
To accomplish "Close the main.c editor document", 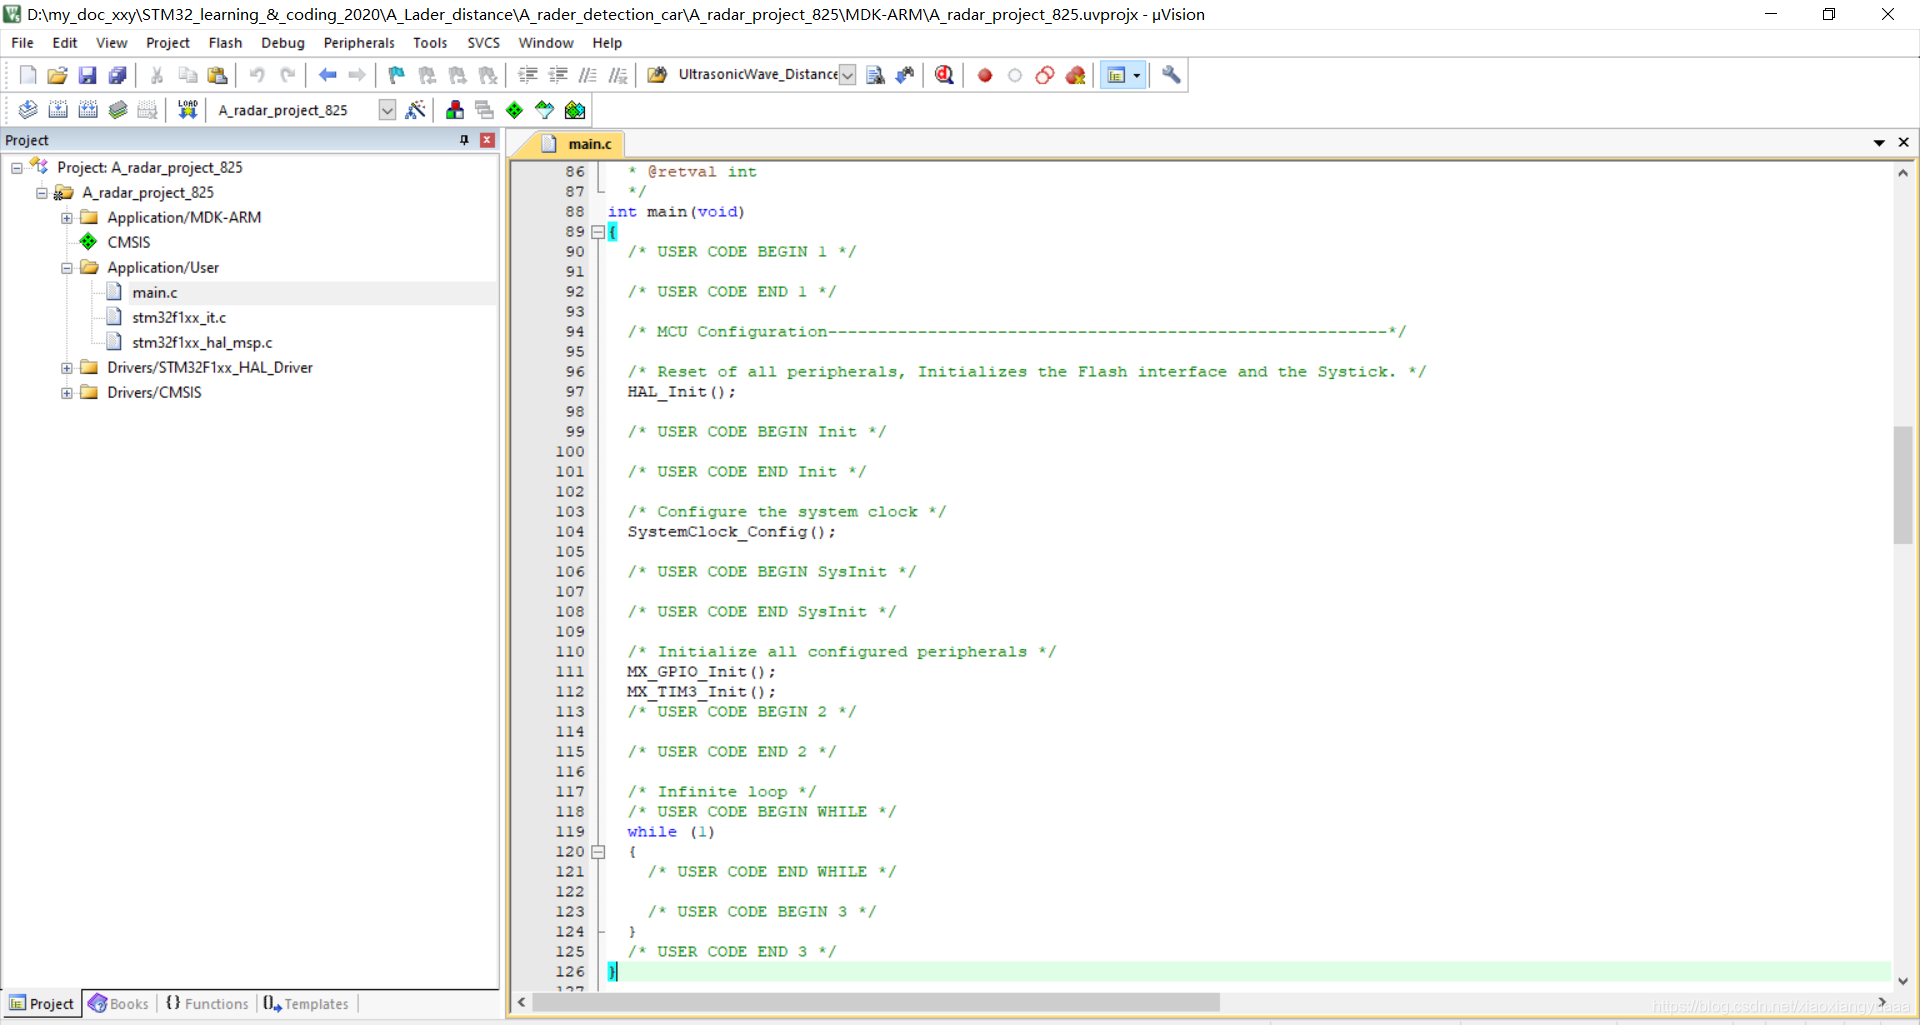I will tap(1903, 143).
